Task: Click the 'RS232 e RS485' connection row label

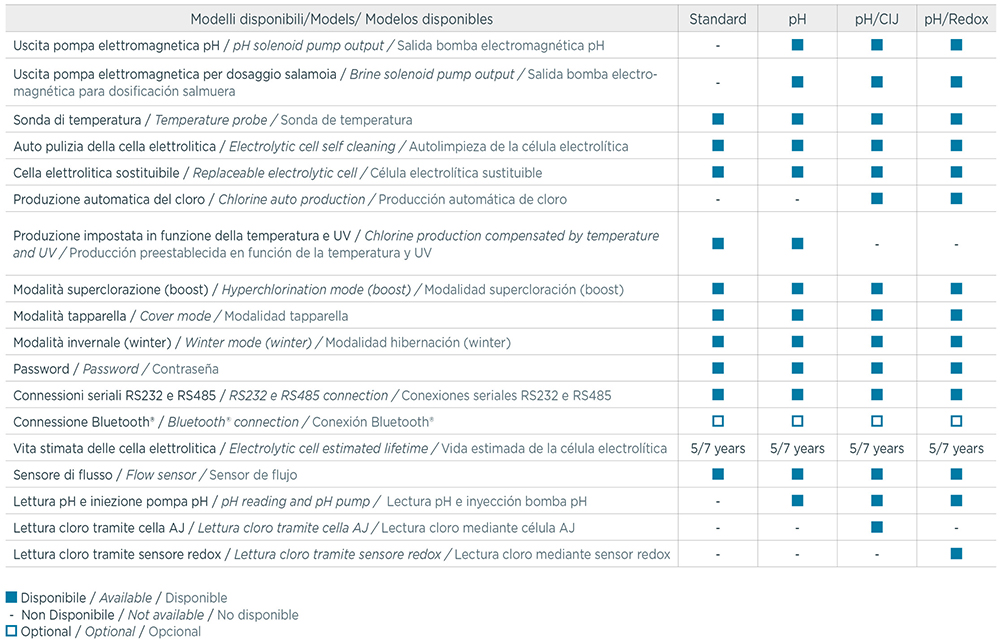Action: [311, 395]
